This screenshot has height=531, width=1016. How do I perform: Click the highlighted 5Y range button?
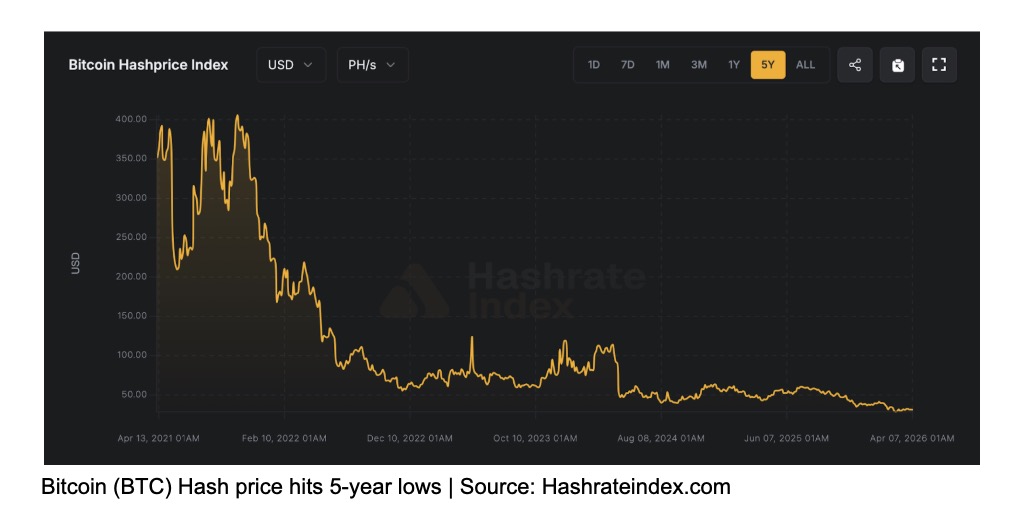tap(768, 65)
